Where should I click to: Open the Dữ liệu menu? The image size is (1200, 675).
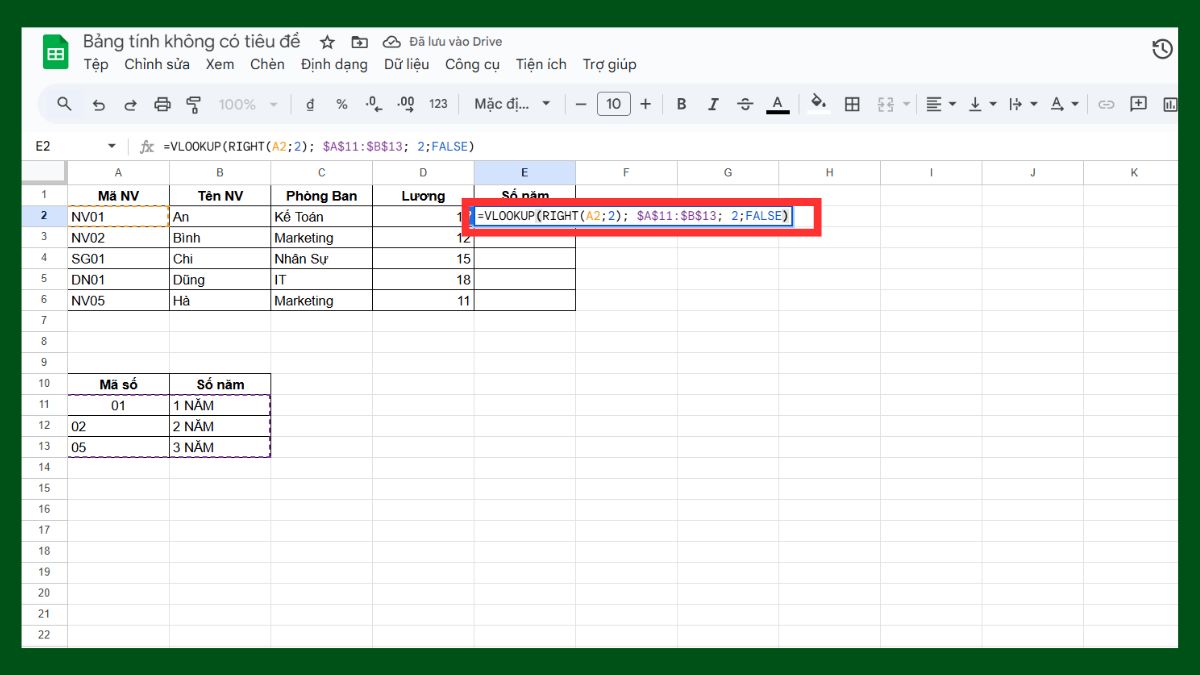click(406, 64)
